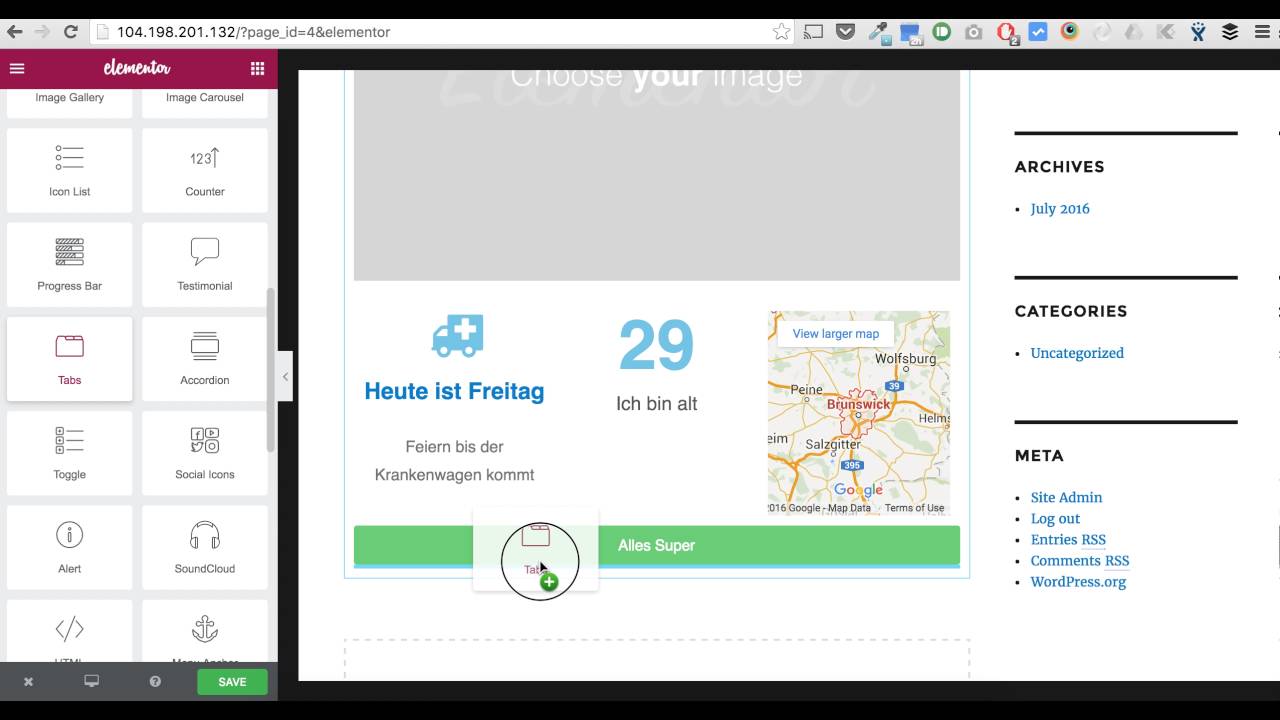
Task: Select the Menu Anchor widget
Action: coord(205,631)
